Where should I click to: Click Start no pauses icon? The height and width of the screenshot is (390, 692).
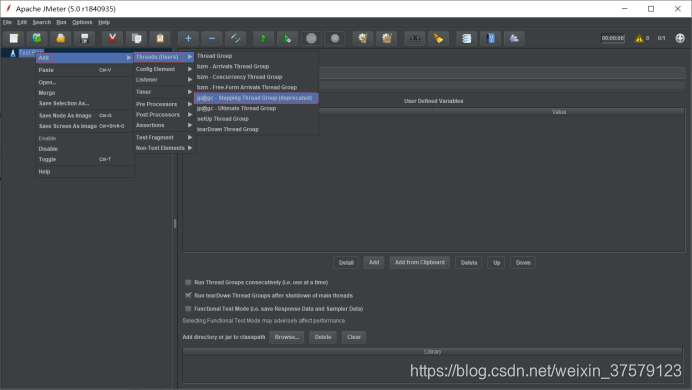287,38
